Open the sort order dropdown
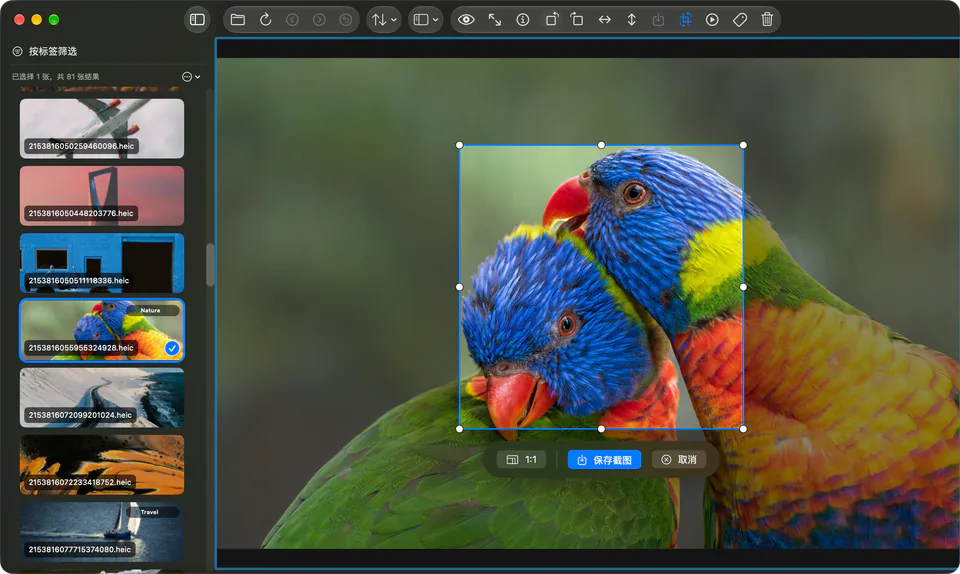This screenshot has width=960, height=574. click(x=384, y=20)
